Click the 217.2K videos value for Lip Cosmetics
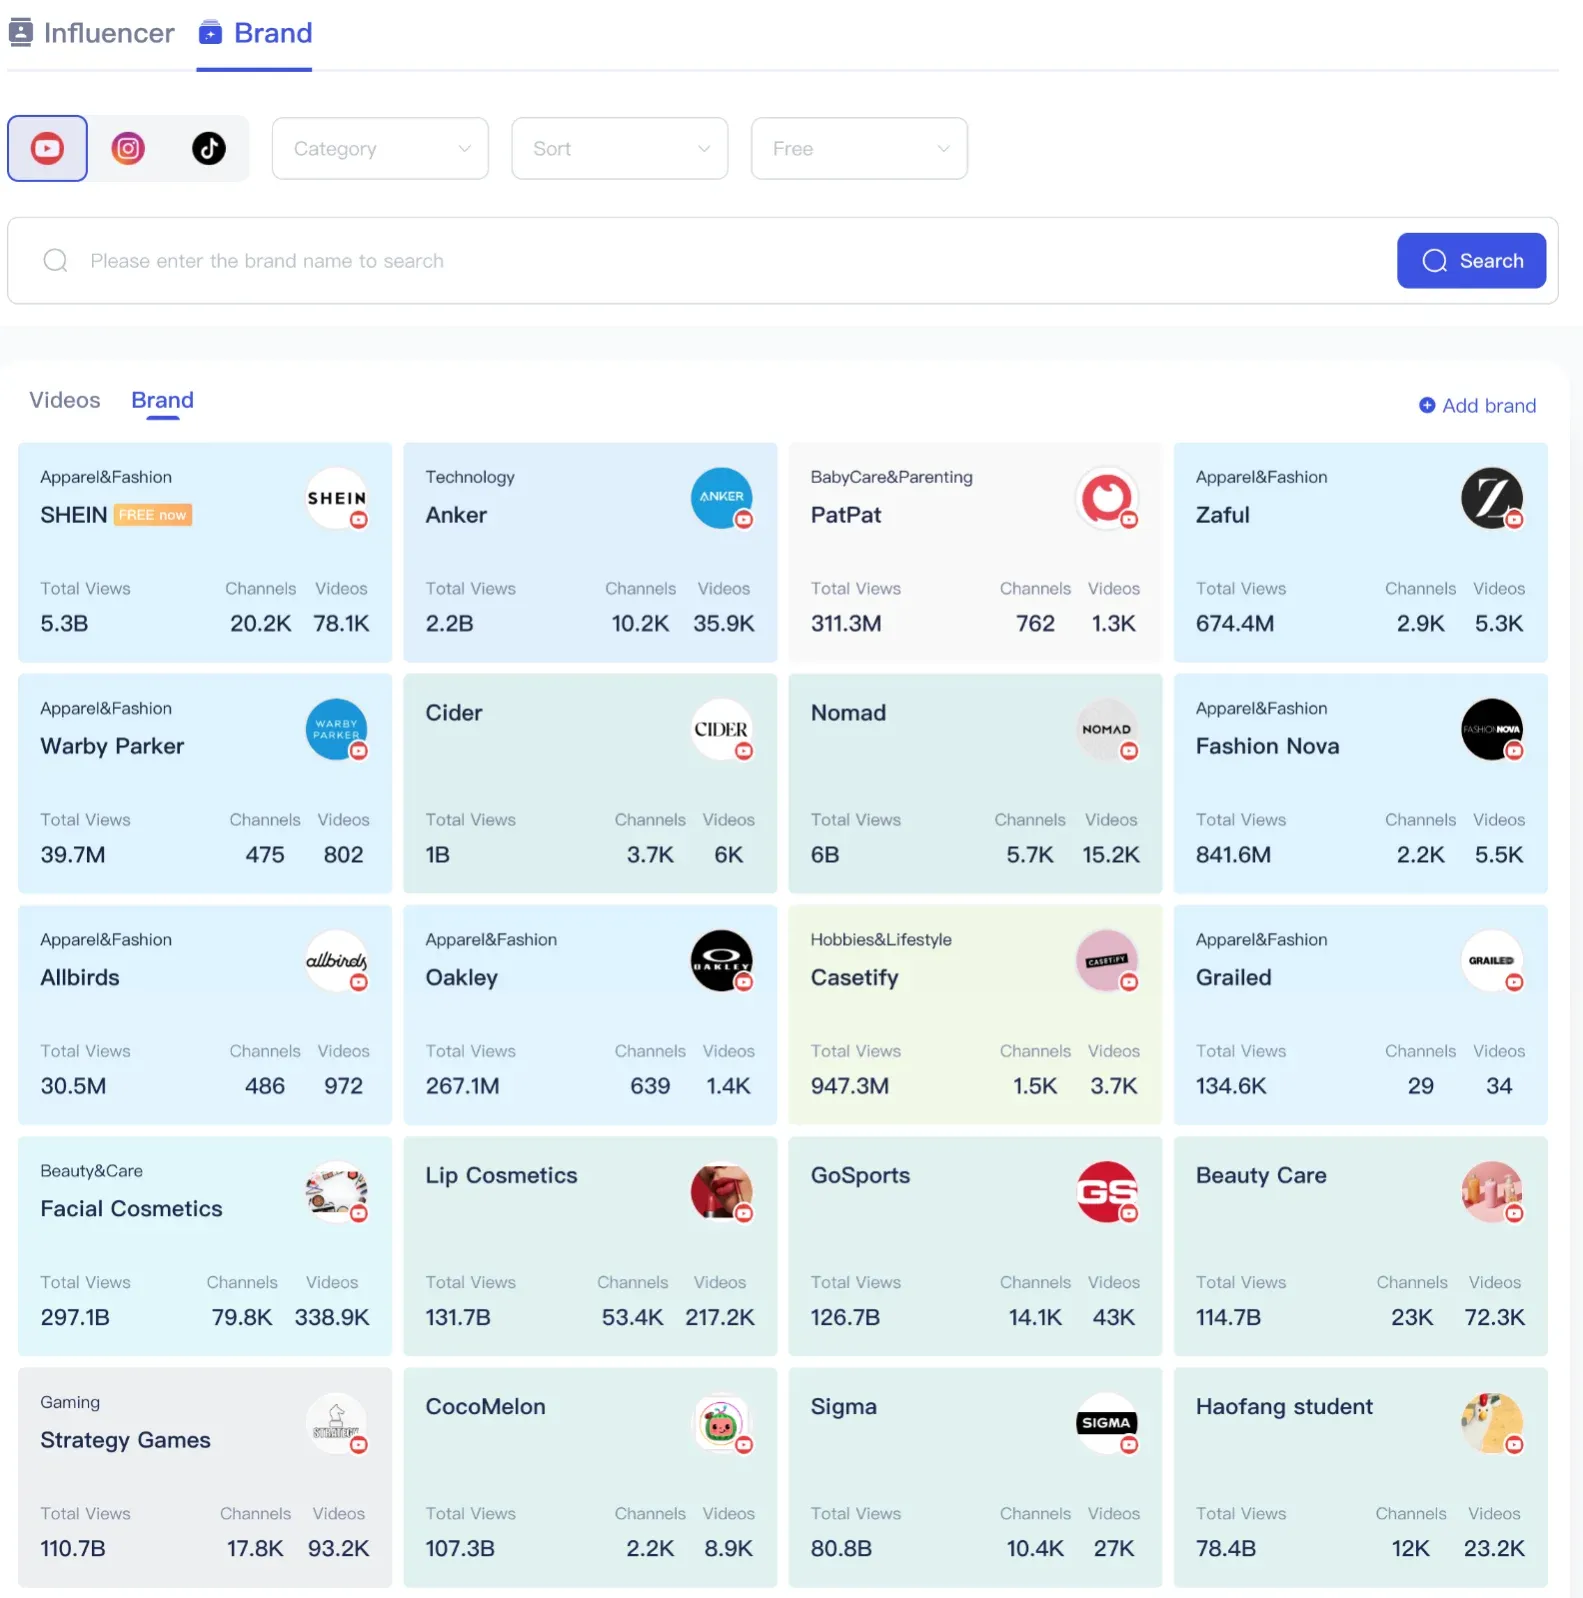The image size is (1583, 1598). tap(720, 1317)
